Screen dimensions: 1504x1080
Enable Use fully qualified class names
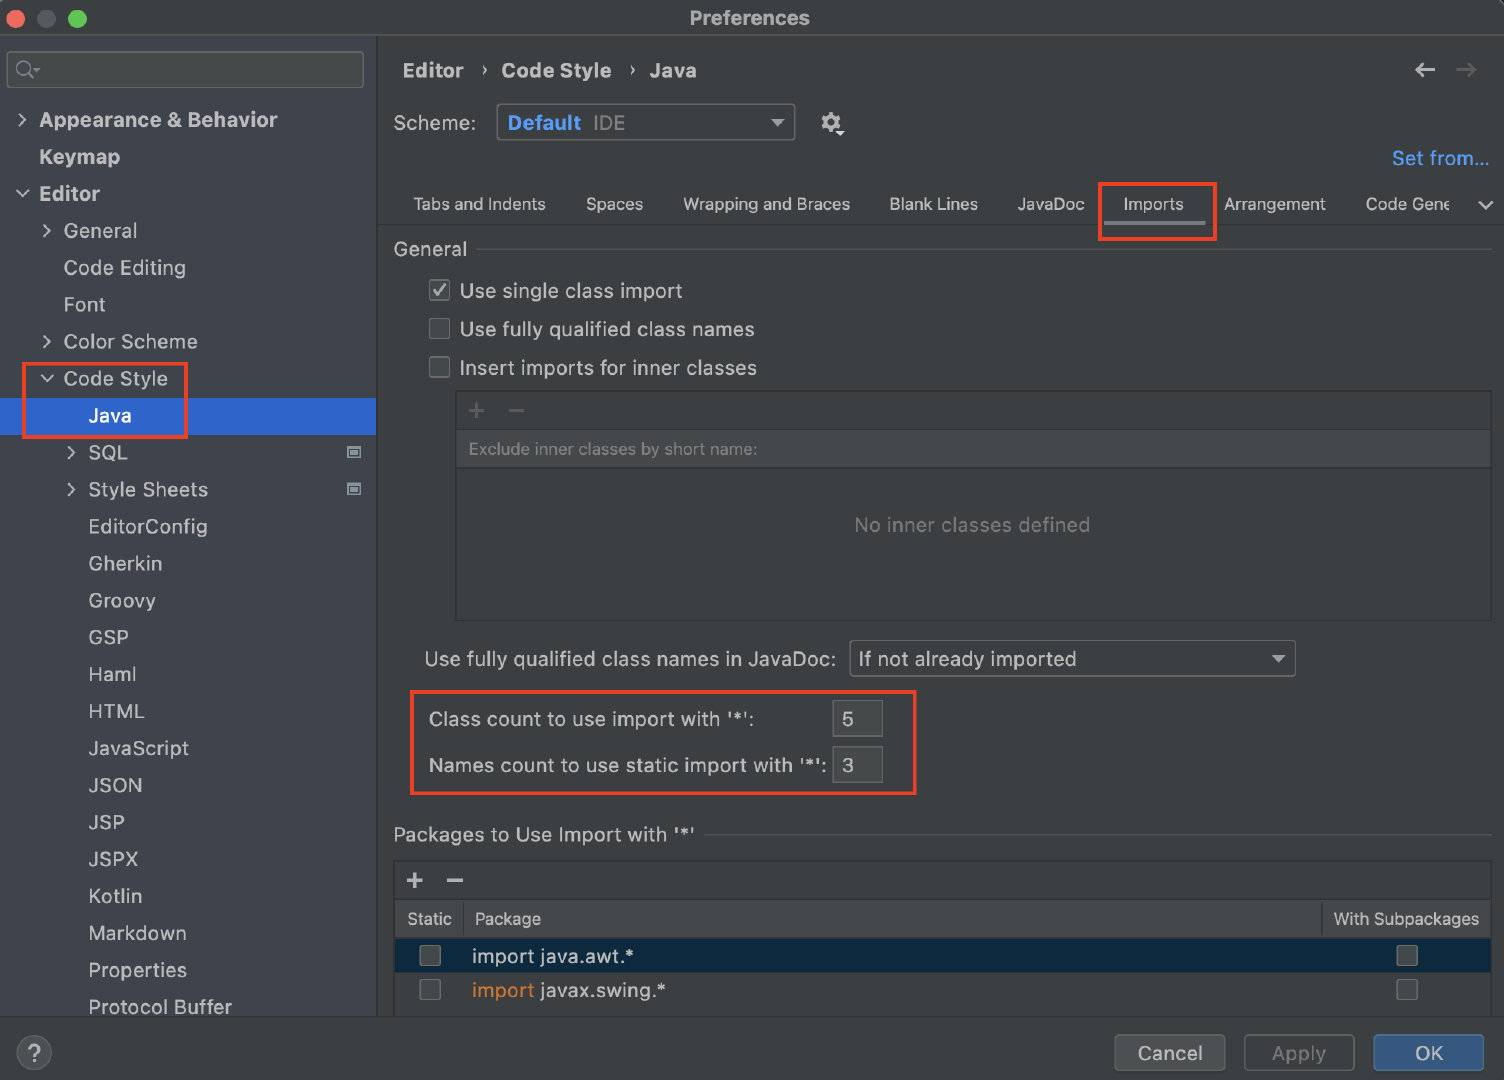click(x=439, y=329)
